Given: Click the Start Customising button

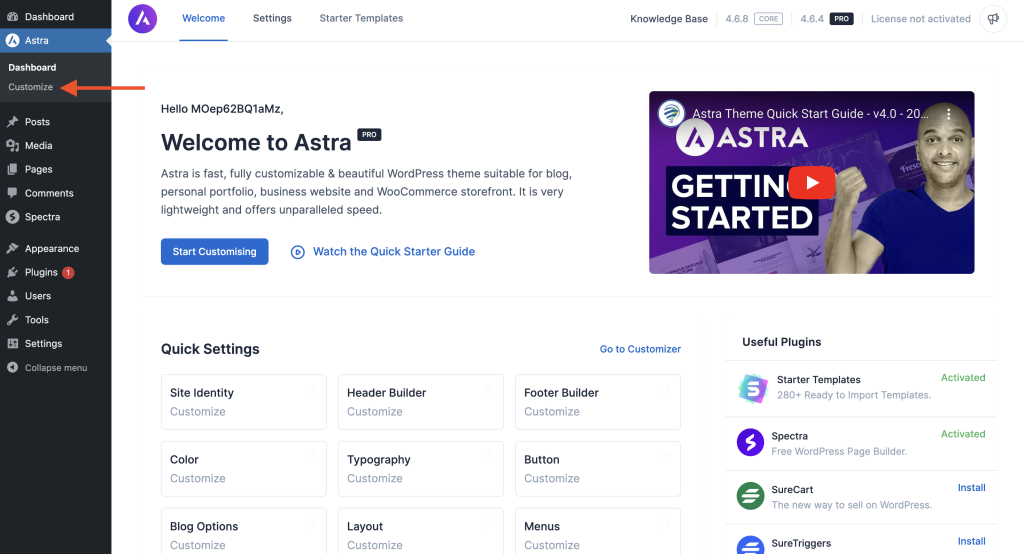Looking at the screenshot, I should pyautogui.click(x=214, y=252).
